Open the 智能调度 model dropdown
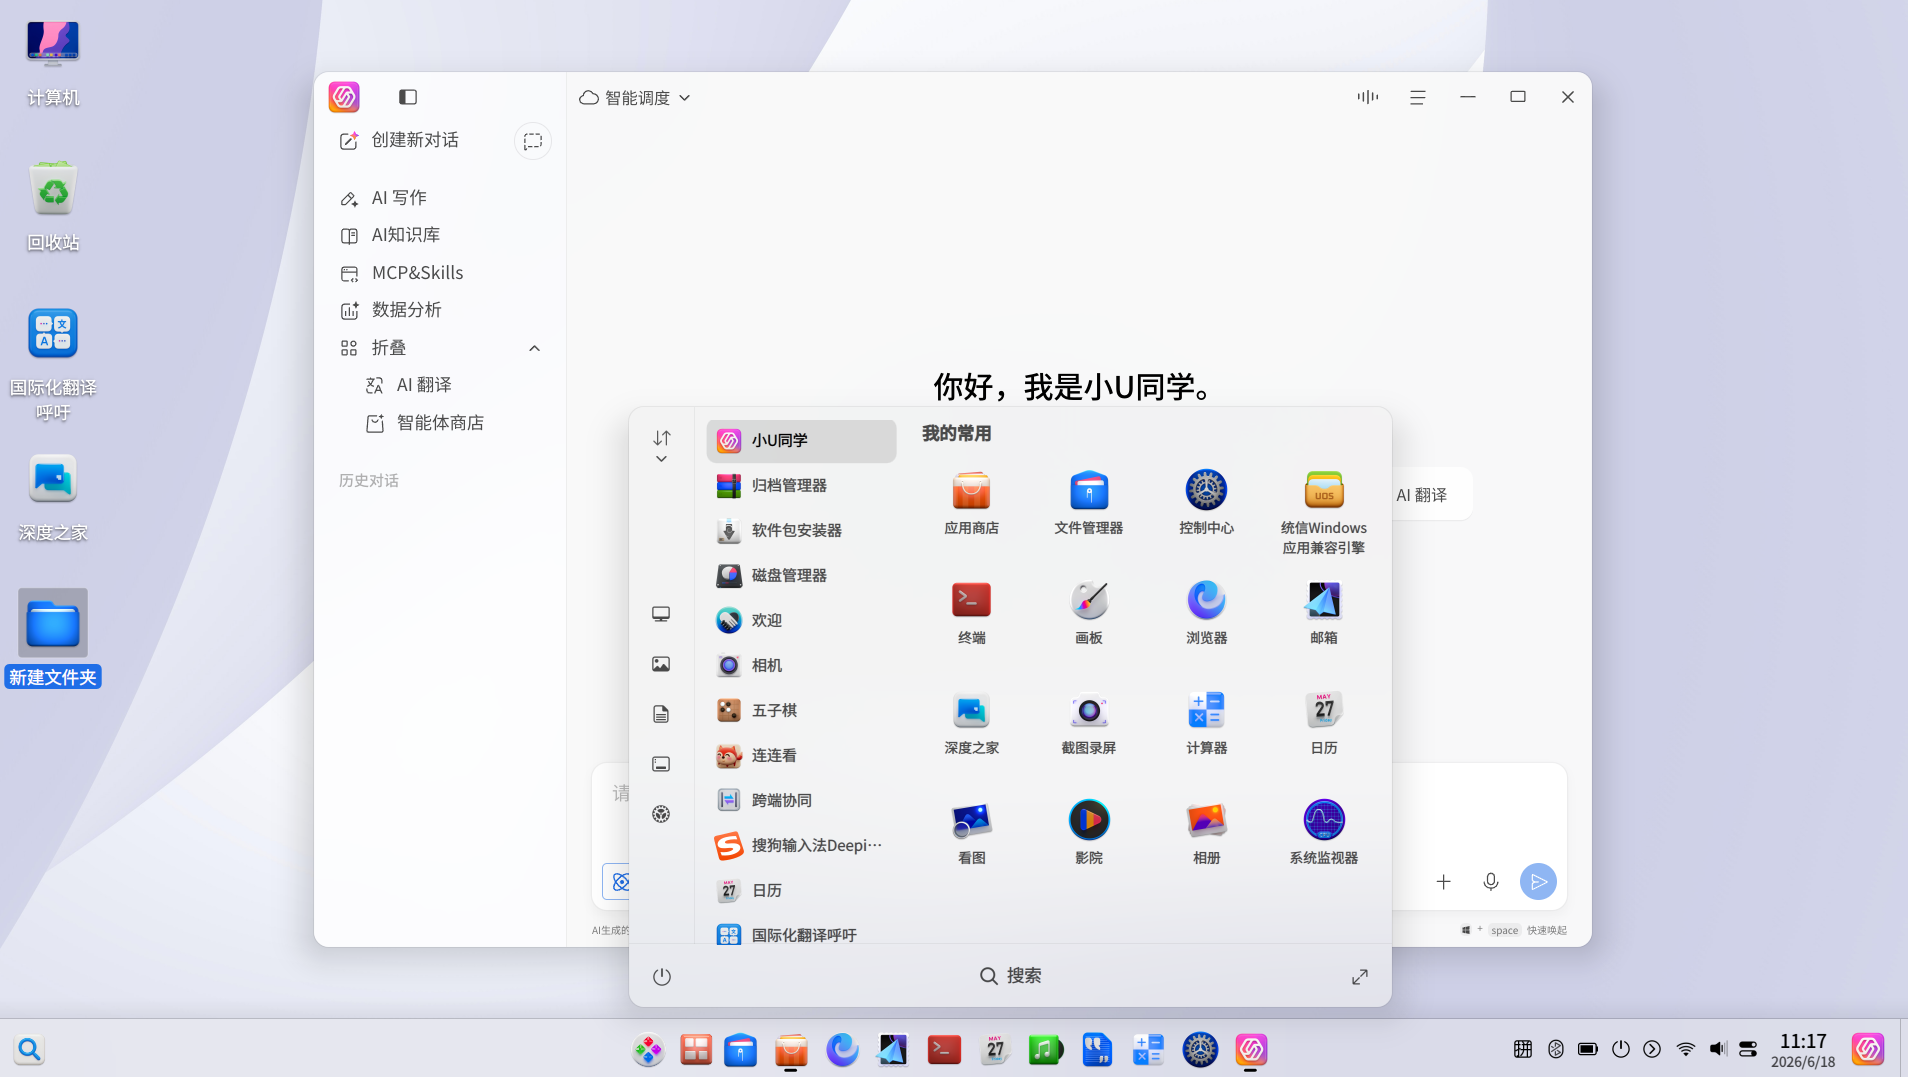Screen dimensions: 1908x1077 tap(635, 97)
